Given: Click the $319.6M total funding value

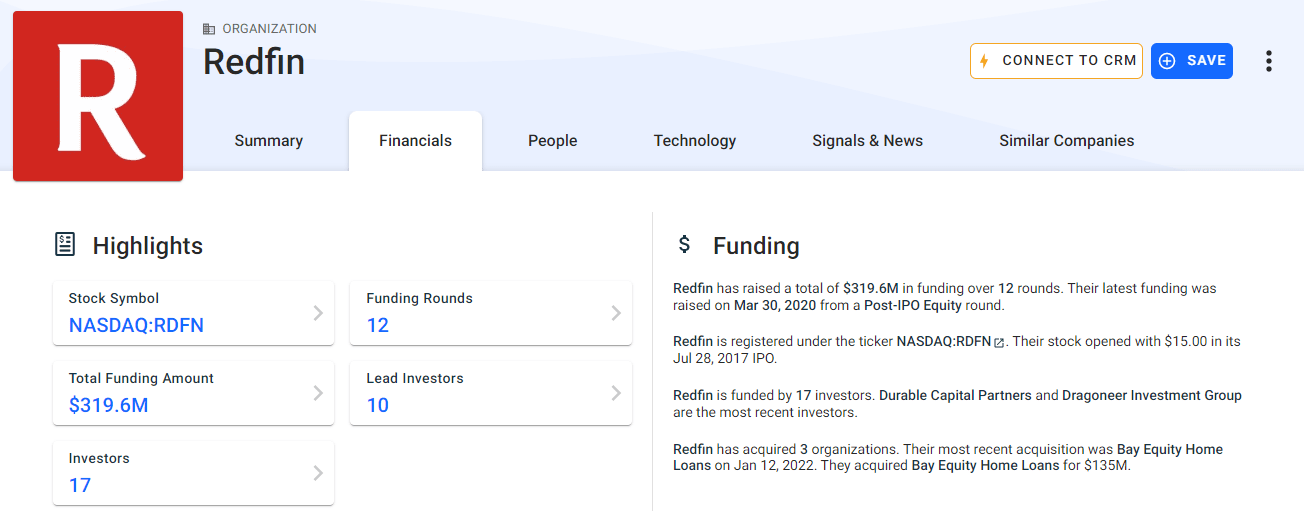Looking at the screenshot, I should pyautogui.click(x=109, y=405).
